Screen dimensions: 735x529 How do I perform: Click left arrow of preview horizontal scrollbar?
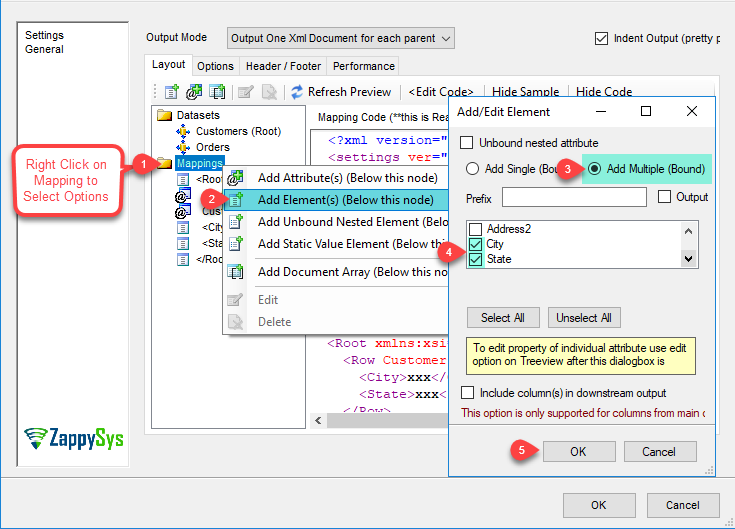(318, 420)
